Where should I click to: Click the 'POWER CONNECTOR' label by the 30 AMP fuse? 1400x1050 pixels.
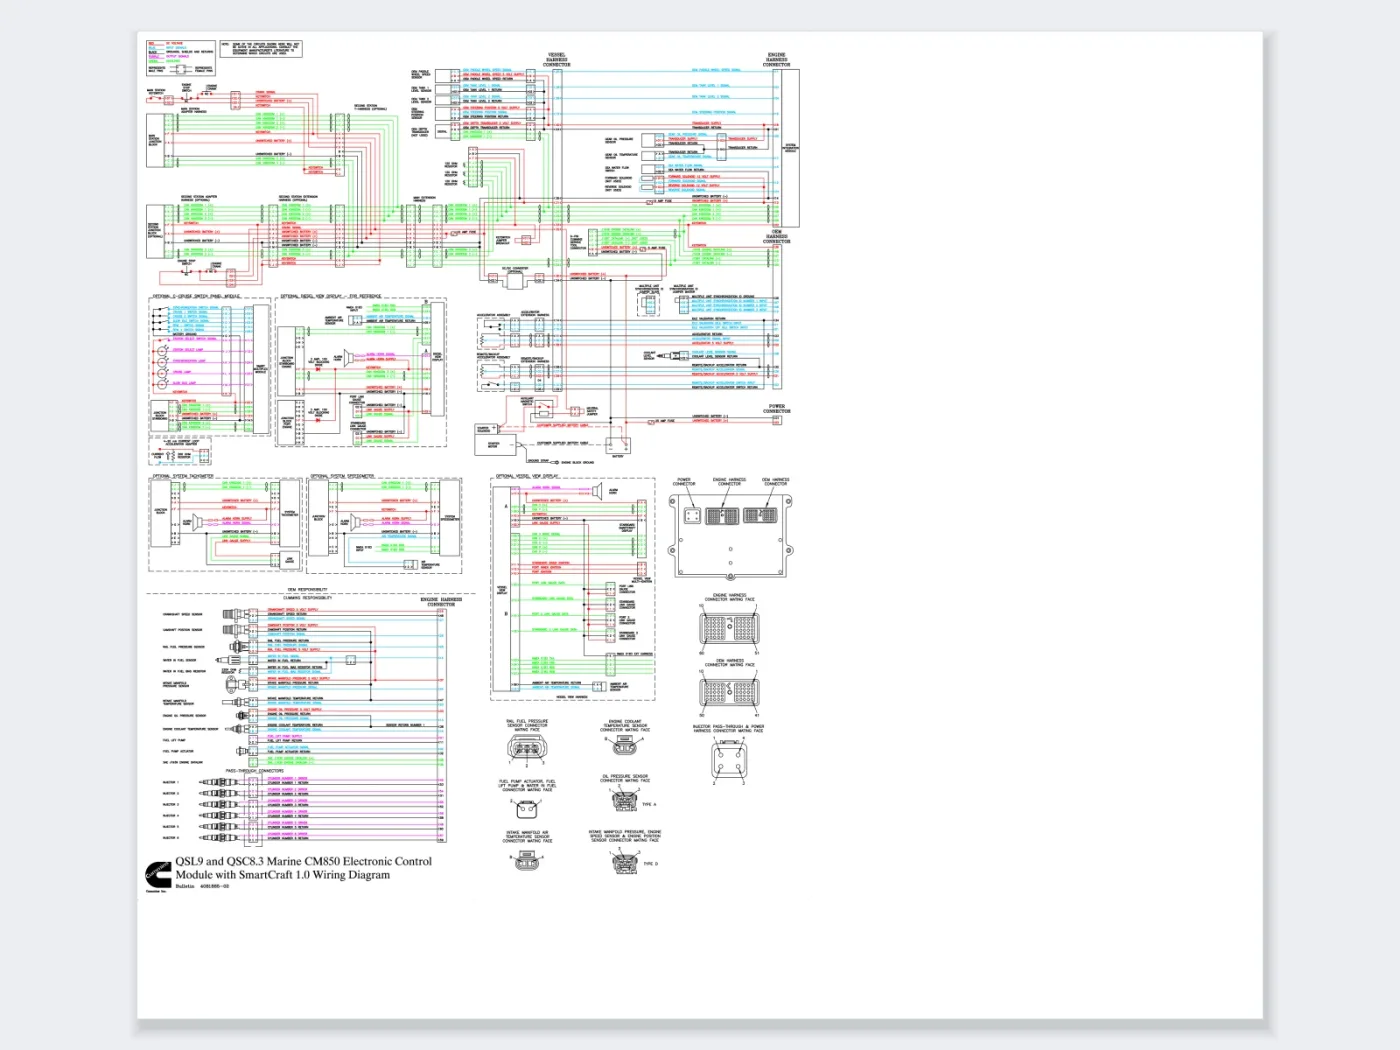point(777,409)
